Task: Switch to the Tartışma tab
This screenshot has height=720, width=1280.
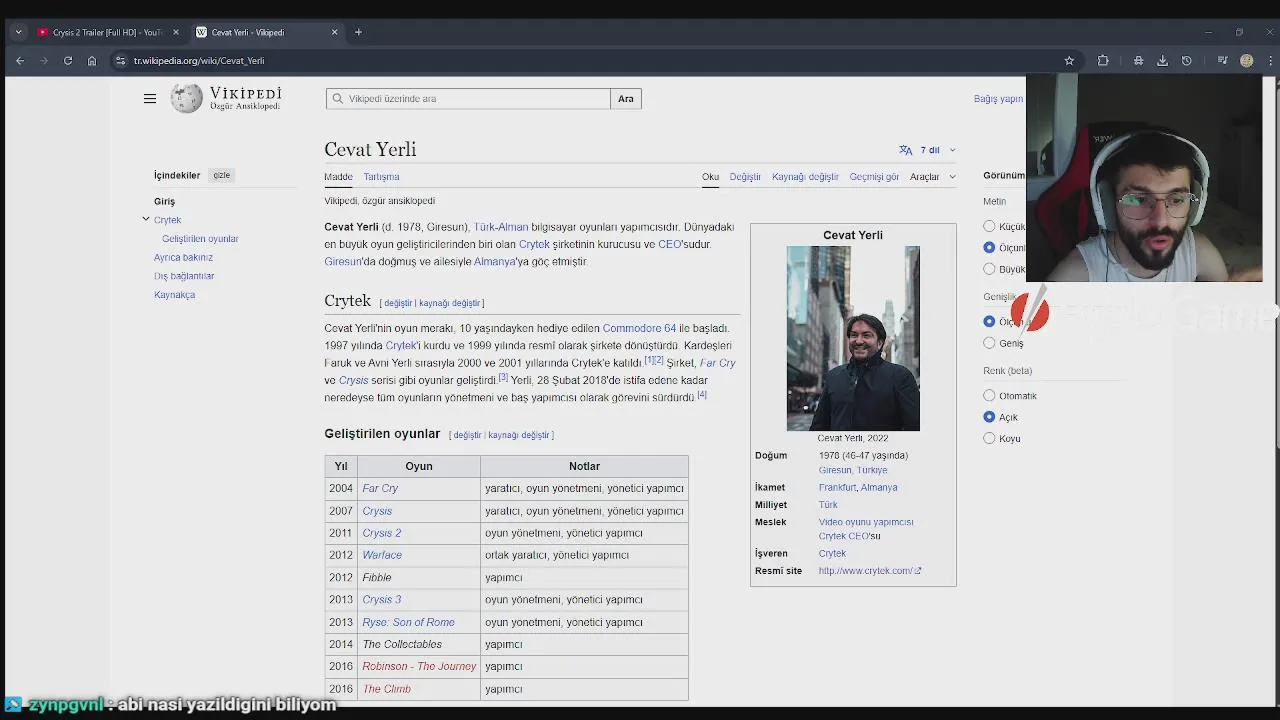Action: tap(381, 177)
